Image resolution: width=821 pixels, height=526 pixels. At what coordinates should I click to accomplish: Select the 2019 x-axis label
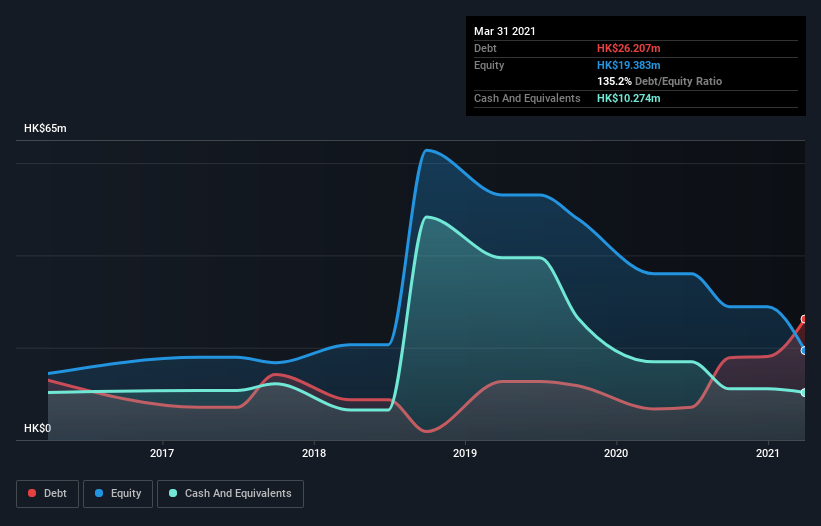pos(465,453)
